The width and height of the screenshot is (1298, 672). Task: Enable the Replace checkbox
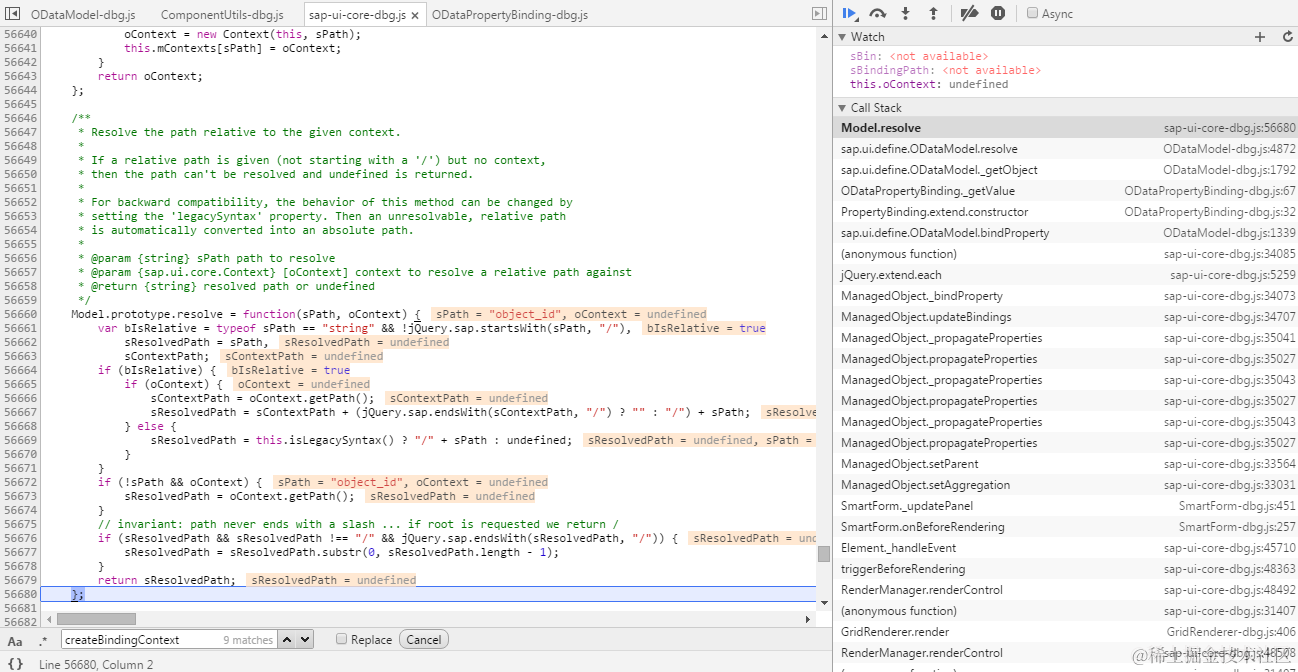pyautogui.click(x=341, y=640)
